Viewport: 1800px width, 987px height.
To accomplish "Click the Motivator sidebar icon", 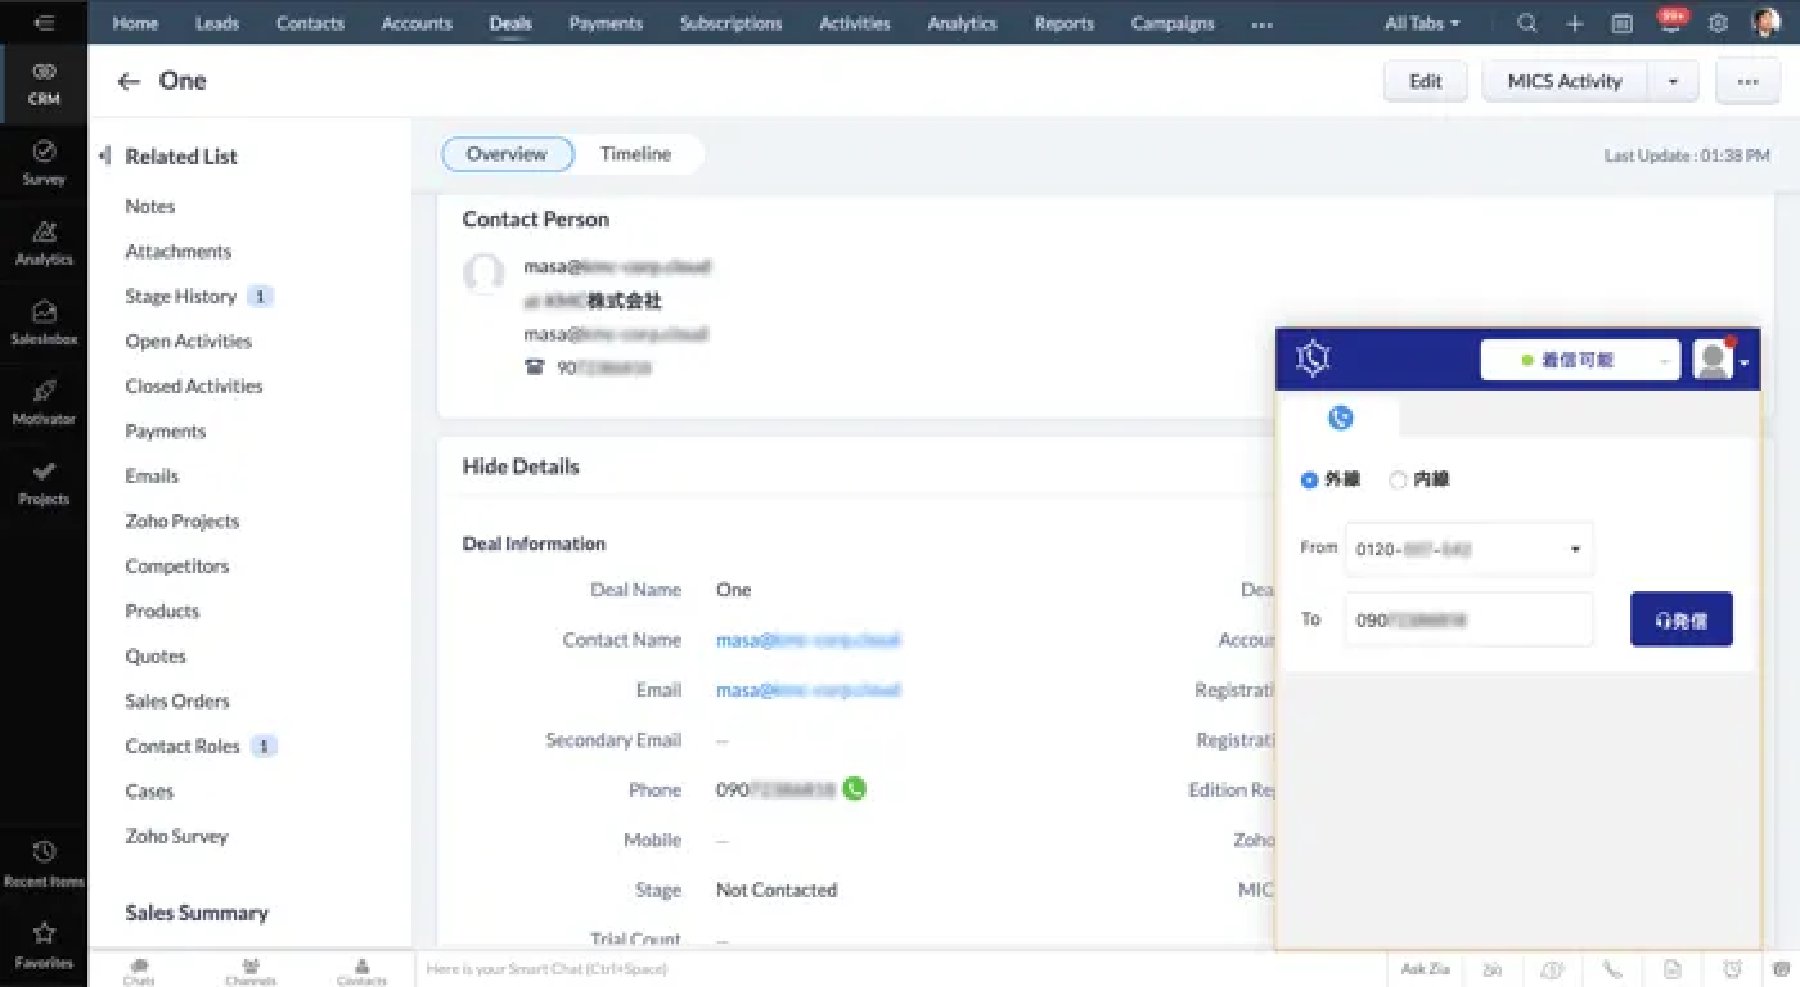I will coord(44,403).
